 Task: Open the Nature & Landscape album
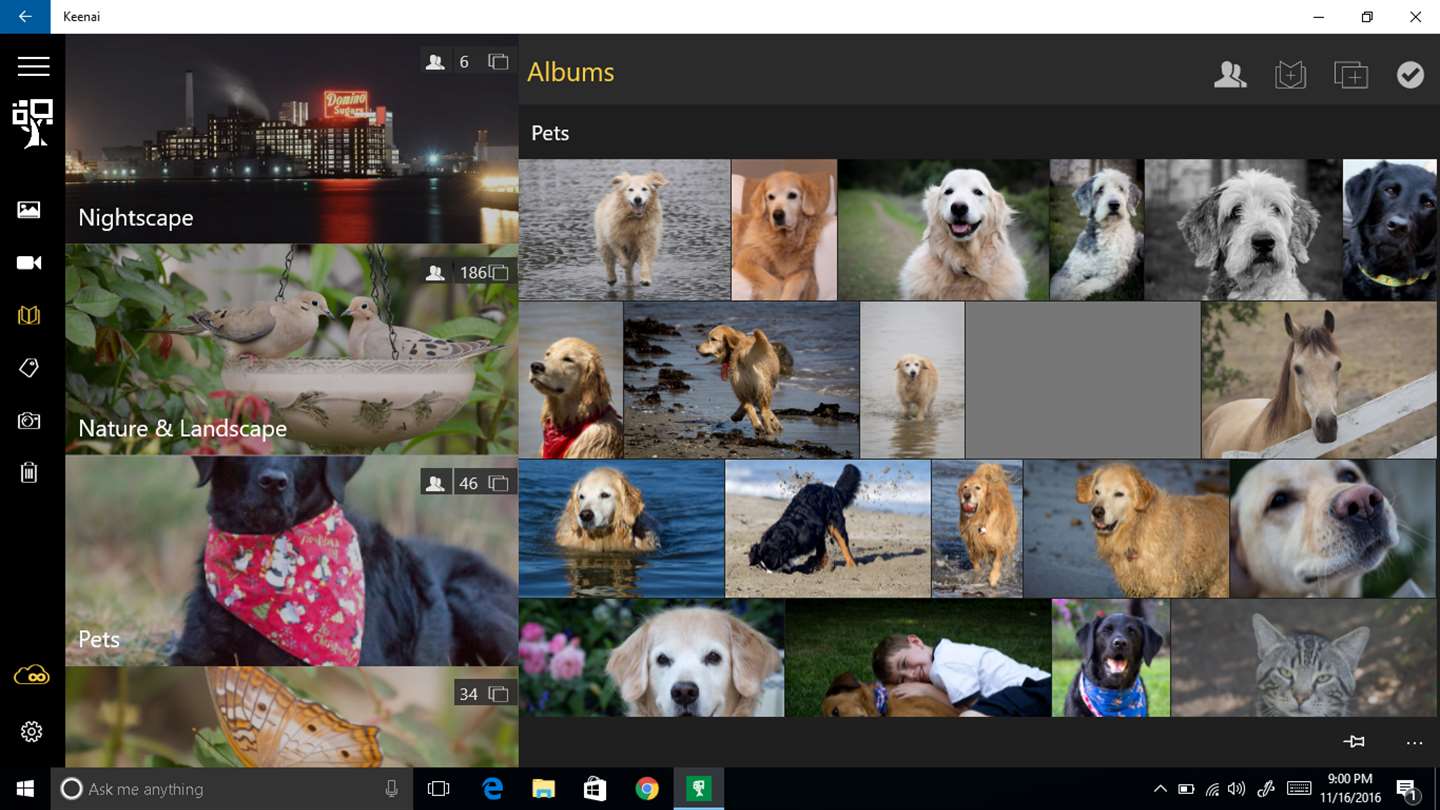[292, 350]
